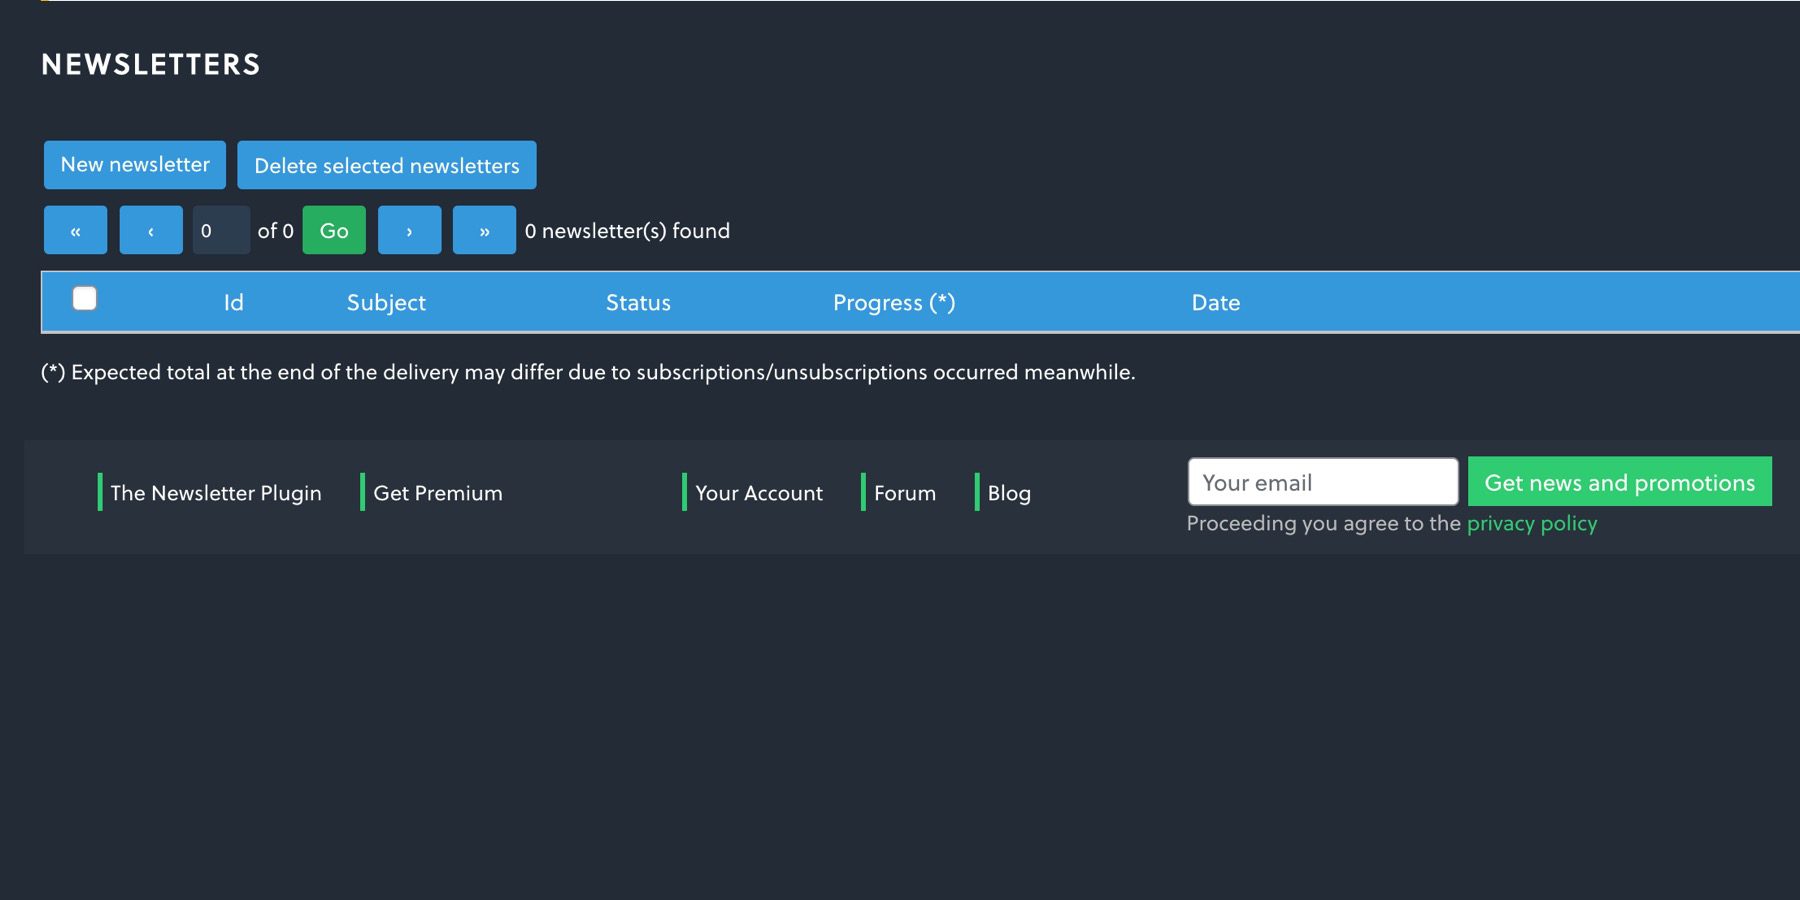Focus the page number field
This screenshot has height=900, width=1800.
(x=221, y=231)
